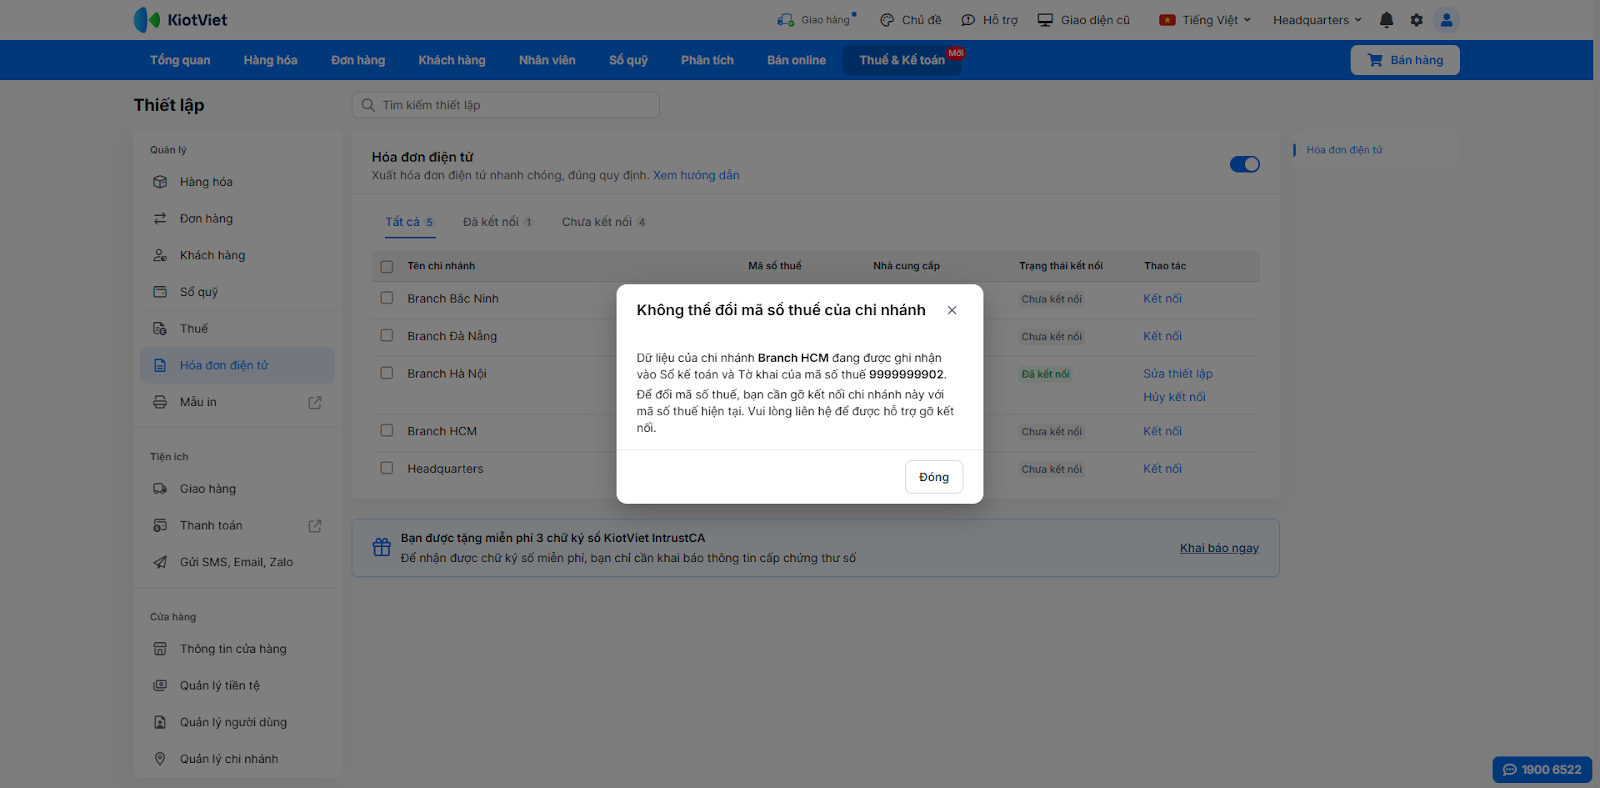
Task: Open the Phân tích menu
Action: (x=708, y=60)
